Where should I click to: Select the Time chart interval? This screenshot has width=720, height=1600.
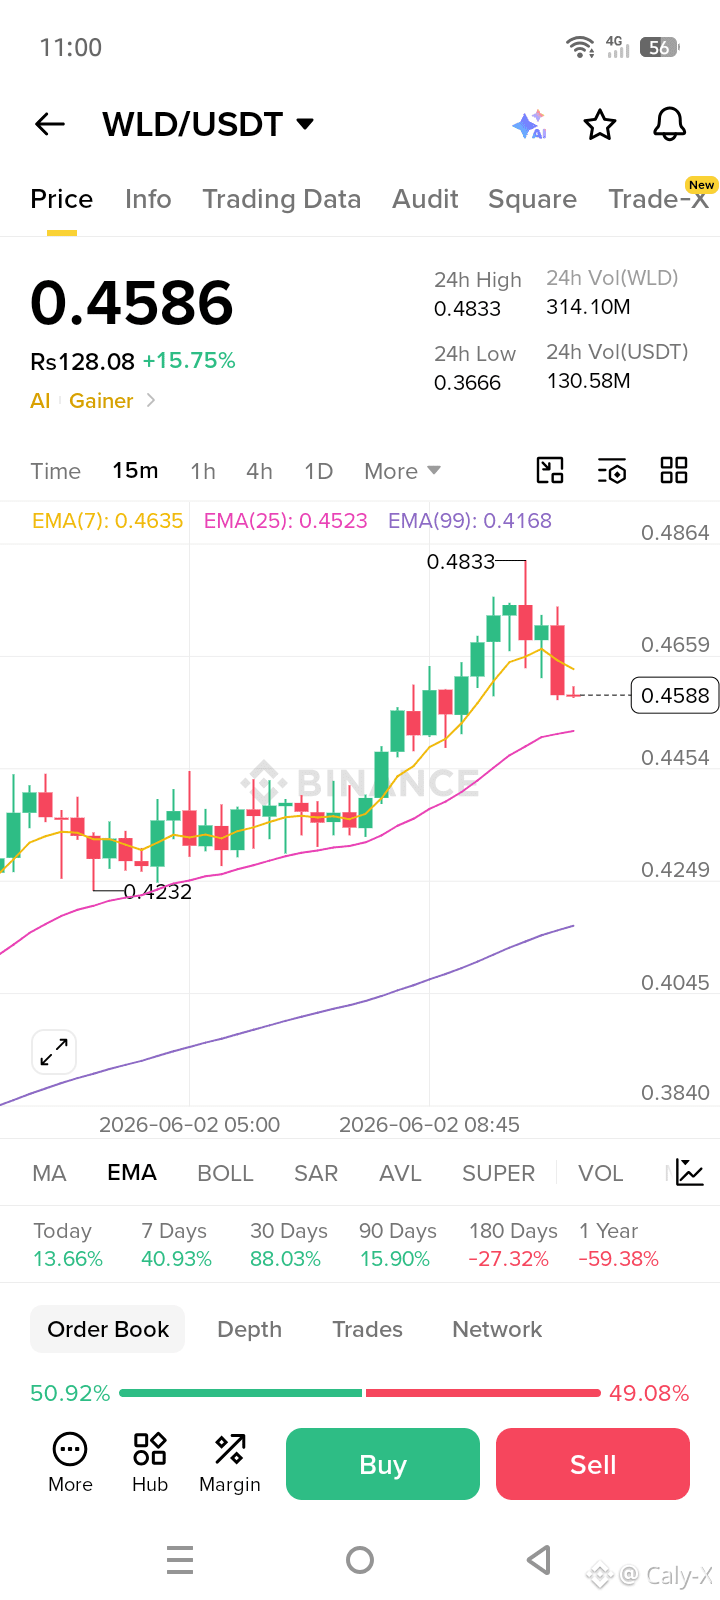[x=55, y=471]
